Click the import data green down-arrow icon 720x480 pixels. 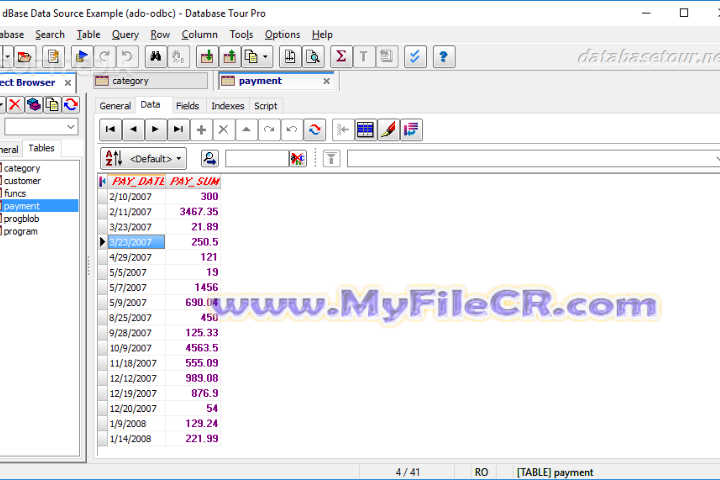pos(207,57)
